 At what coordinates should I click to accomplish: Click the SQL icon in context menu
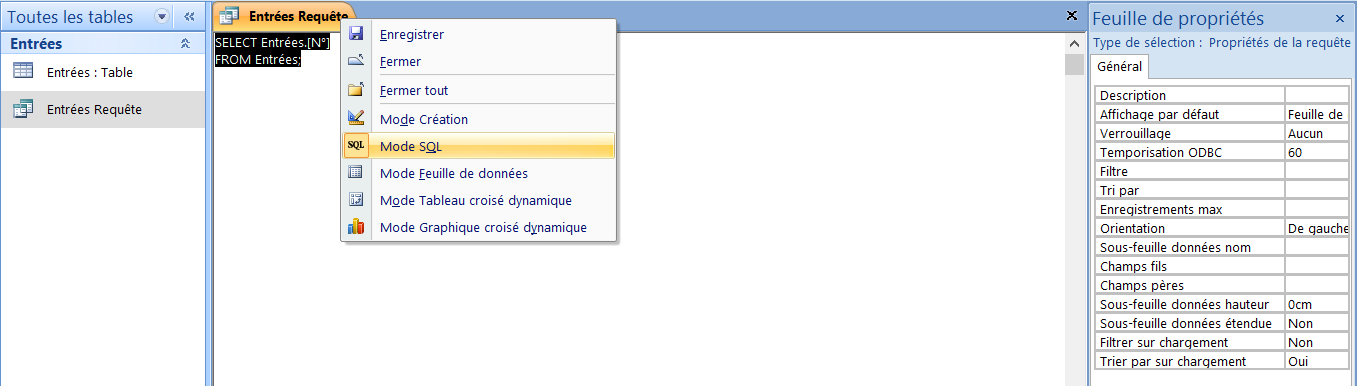pos(356,146)
